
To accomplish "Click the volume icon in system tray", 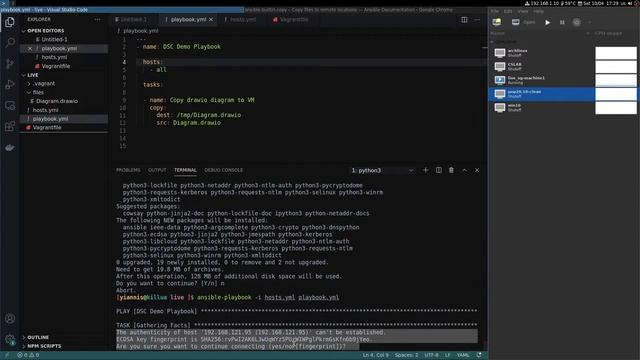I will (x=630, y=3).
